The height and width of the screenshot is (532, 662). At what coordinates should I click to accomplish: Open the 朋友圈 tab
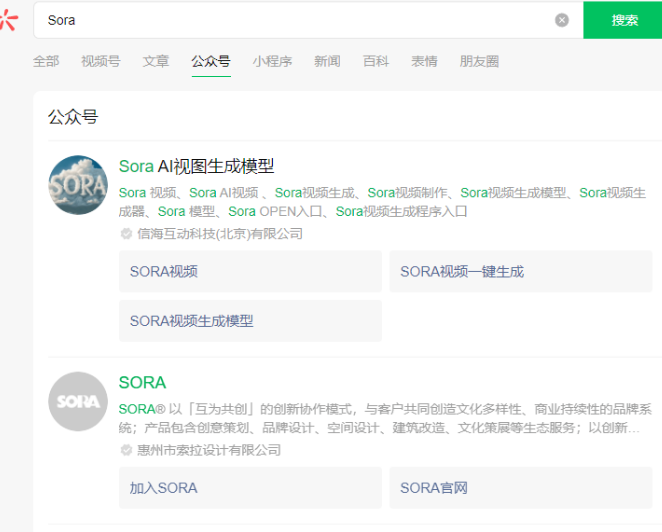[479, 62]
